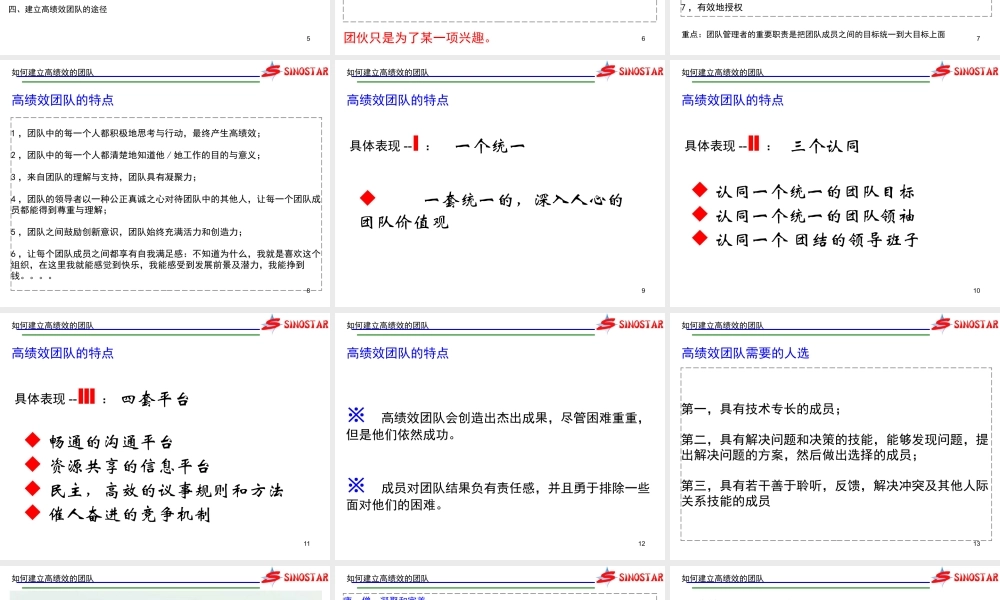Click the second blue ※ symbol on slide 12
The width and height of the screenshot is (1000, 600).
tap(356, 485)
